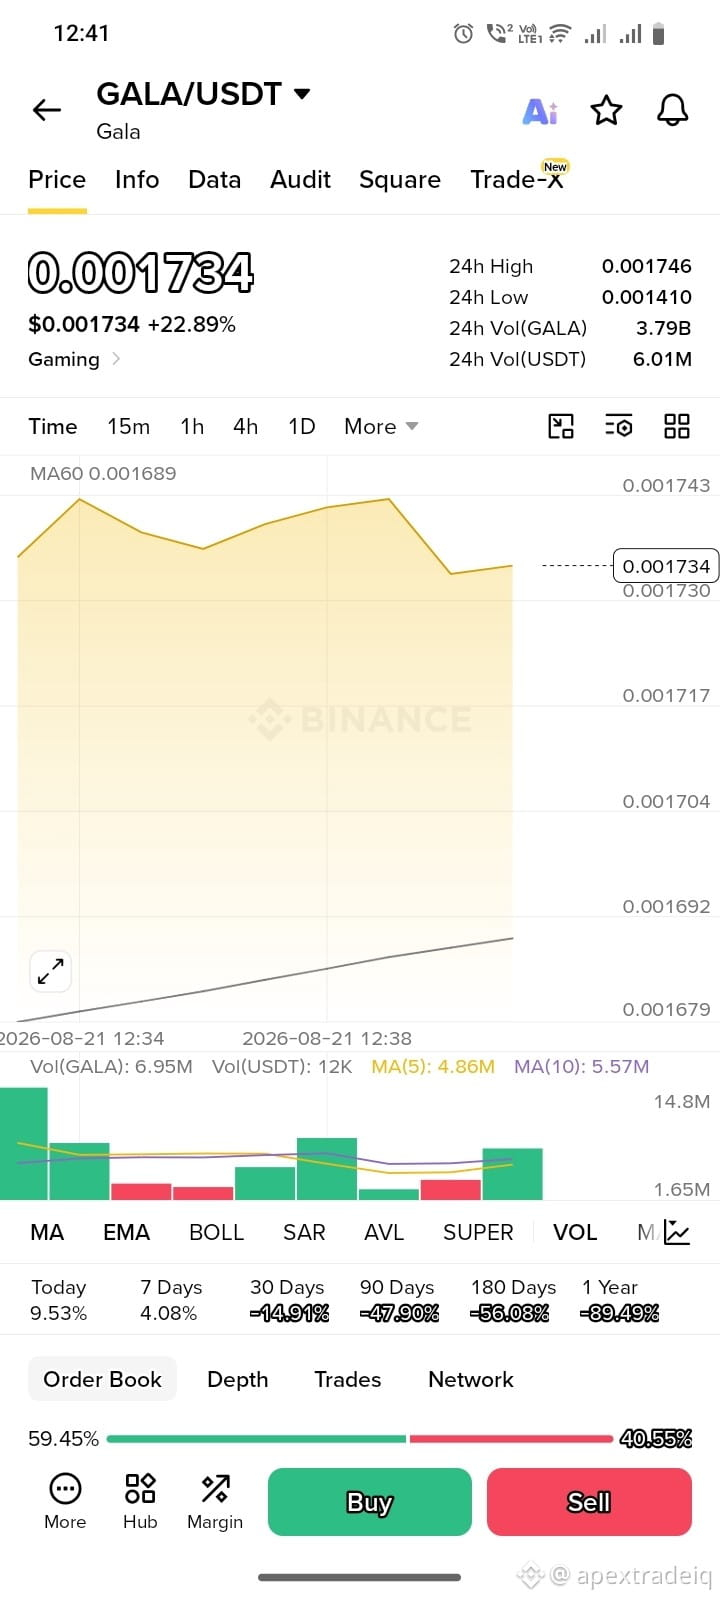The image size is (720, 1600).
Task: Expand the More timeframe dropdown
Action: 381,427
